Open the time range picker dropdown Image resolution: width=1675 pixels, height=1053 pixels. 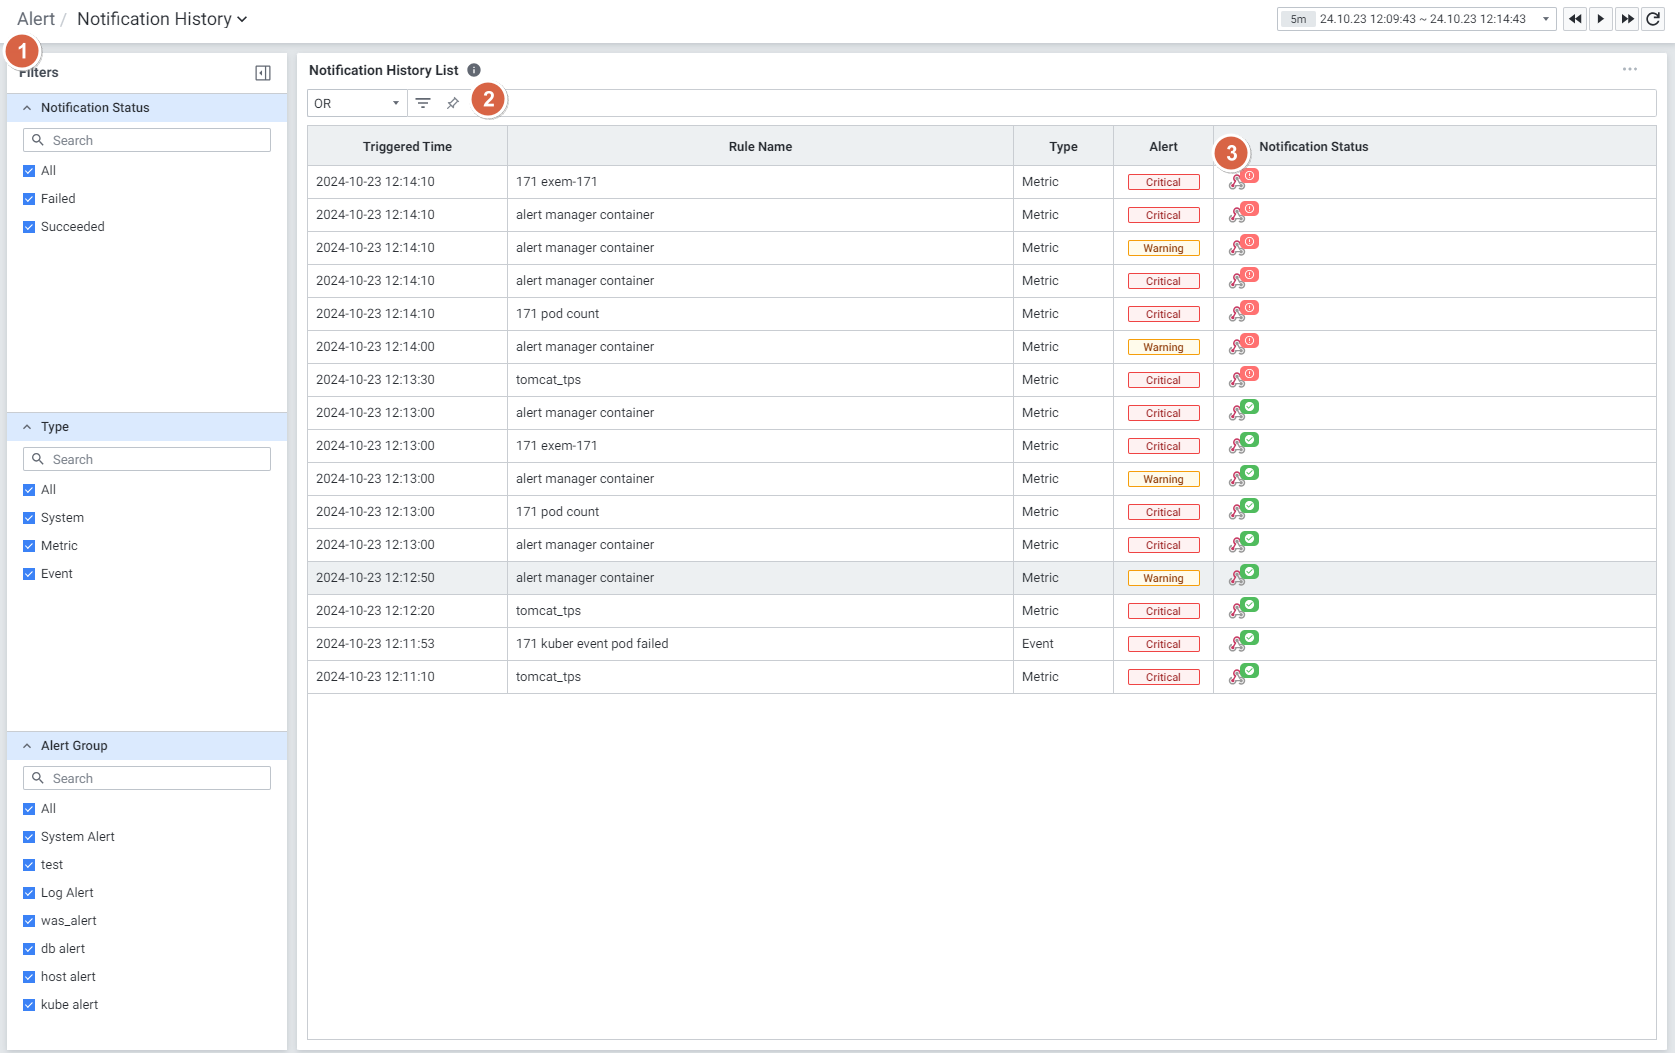coord(1545,19)
